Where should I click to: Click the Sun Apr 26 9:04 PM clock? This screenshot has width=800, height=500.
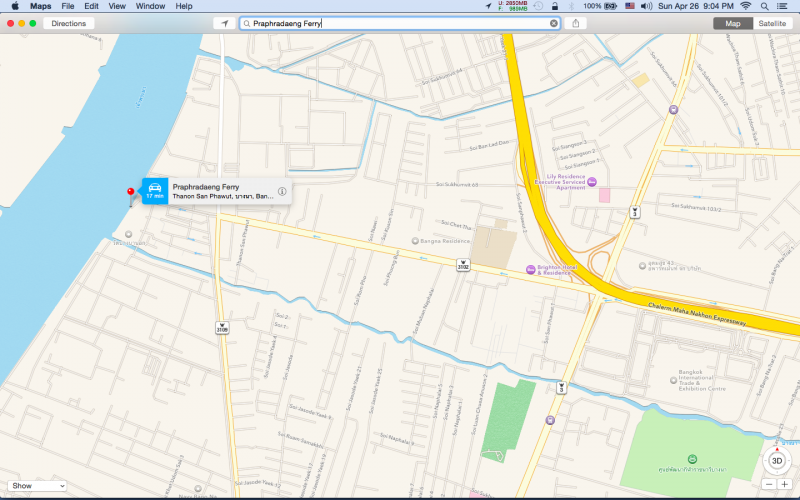tap(695, 6)
